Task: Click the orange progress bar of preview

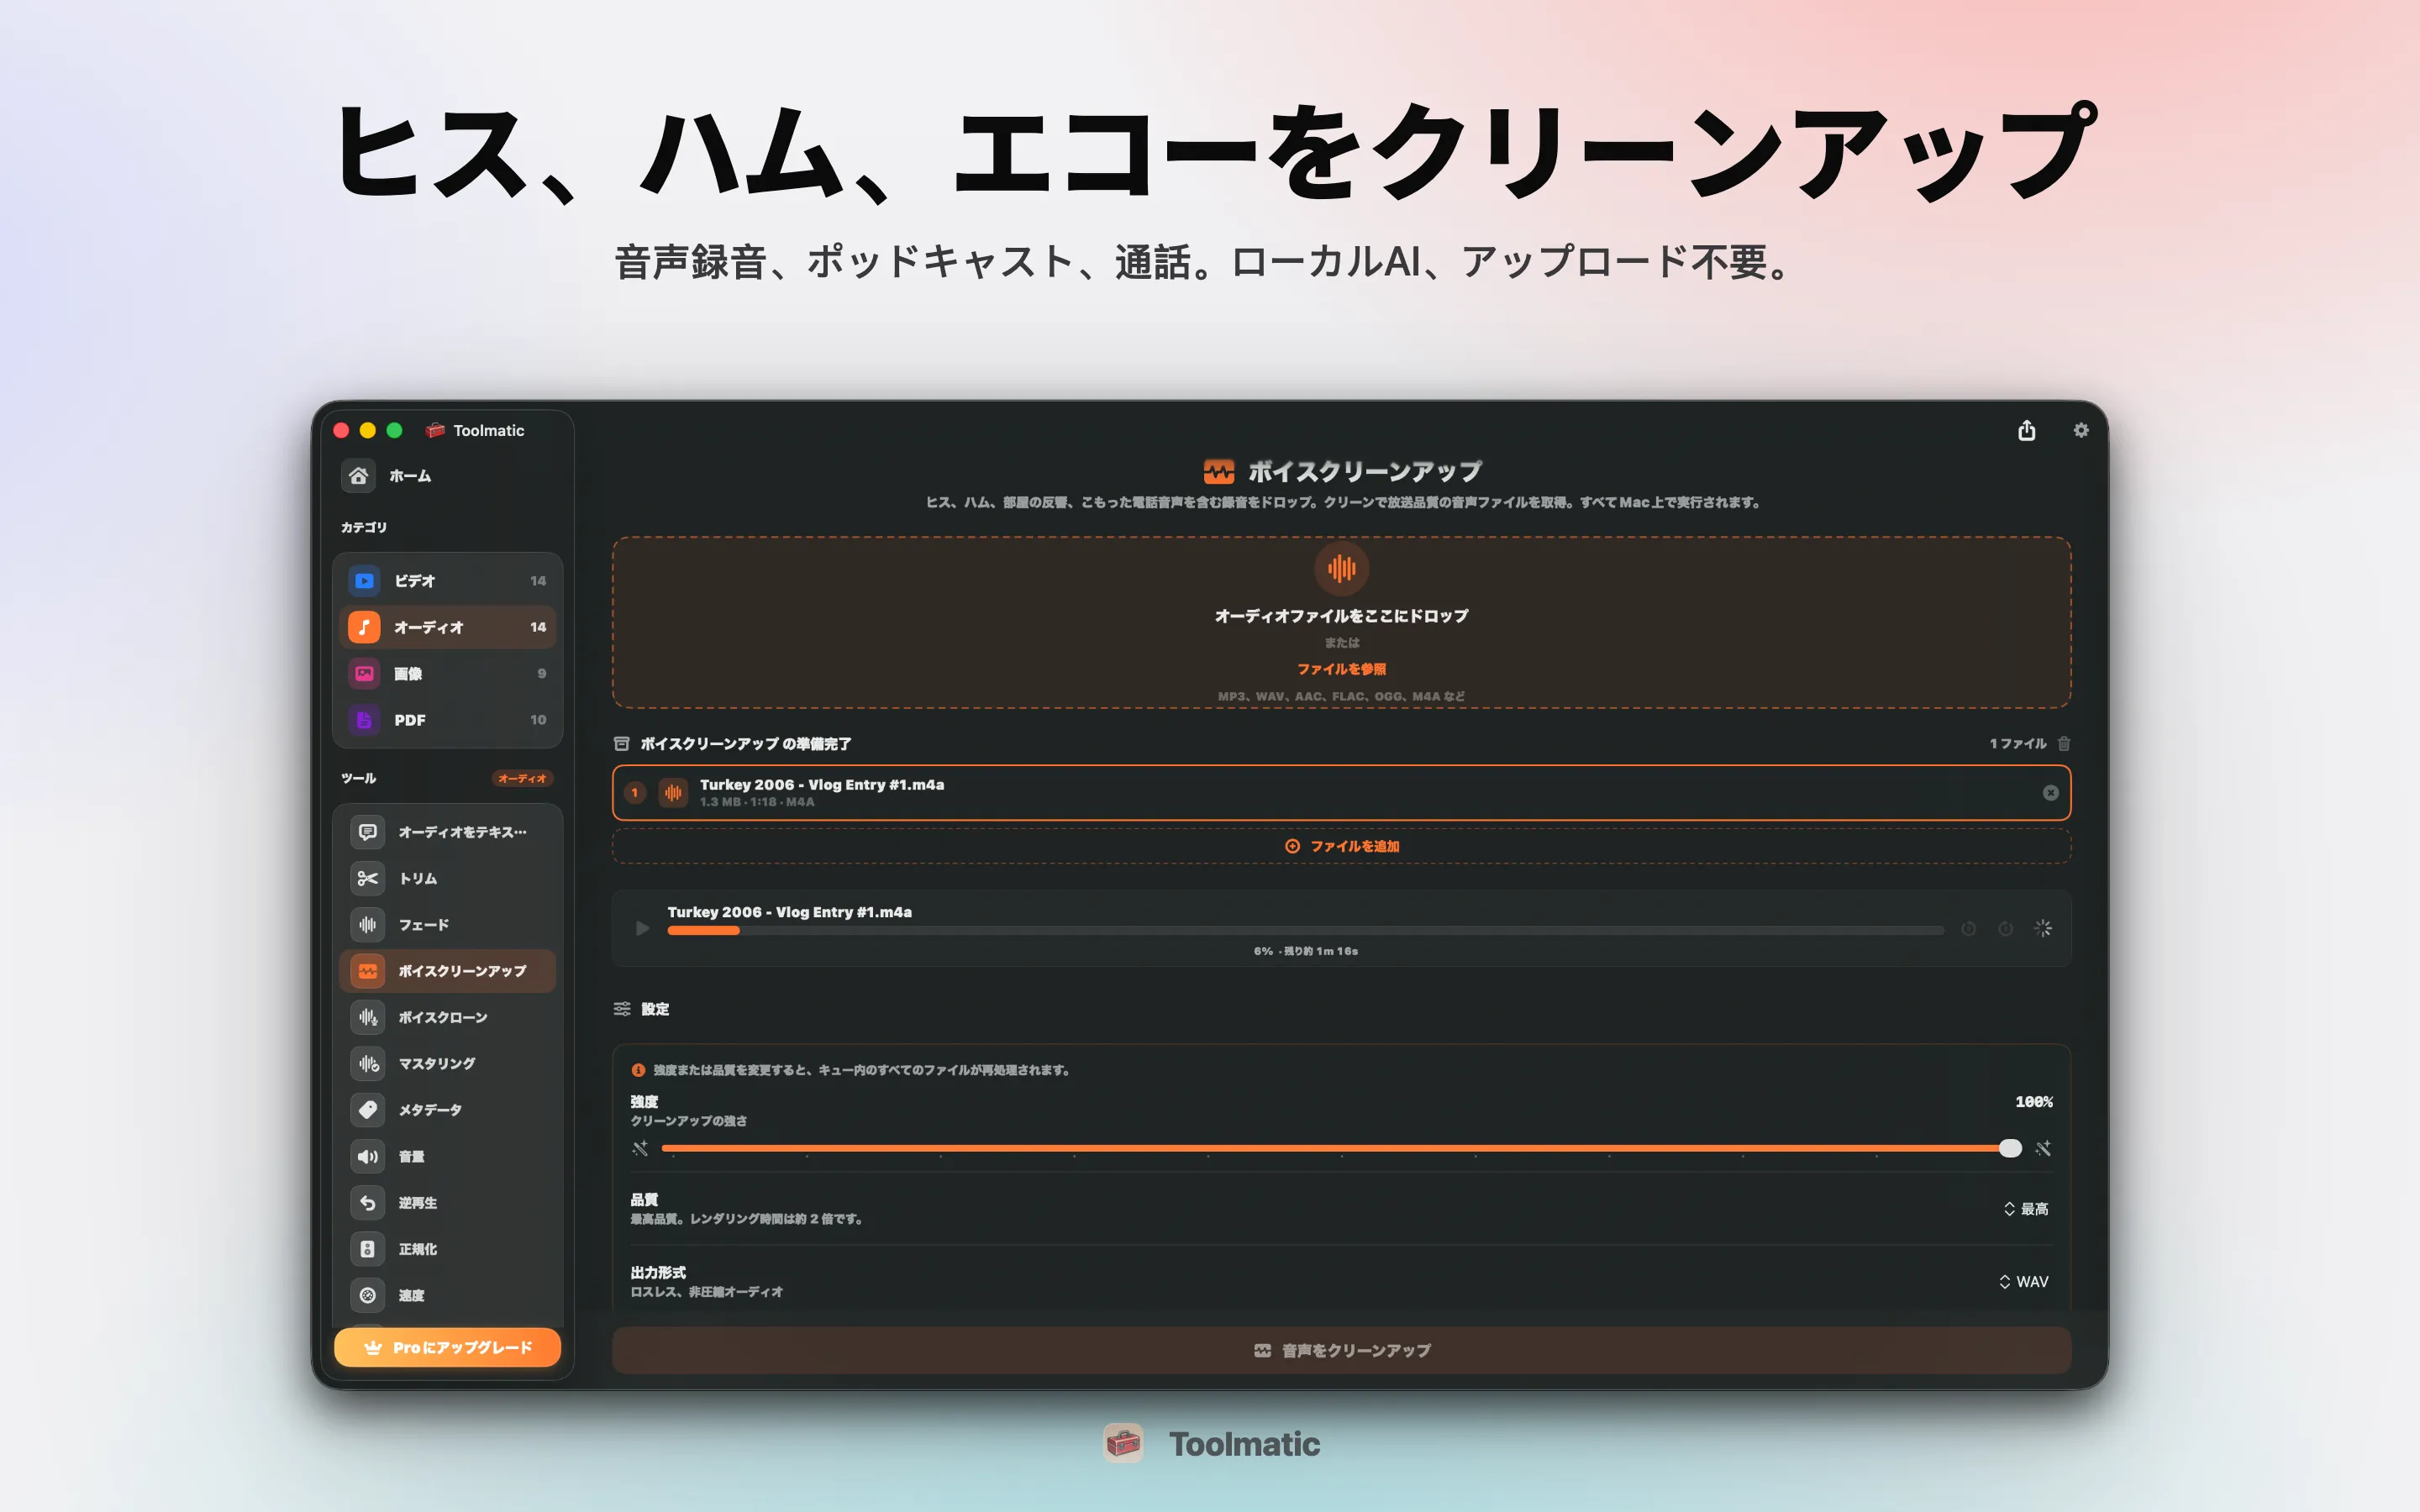Action: (703, 931)
